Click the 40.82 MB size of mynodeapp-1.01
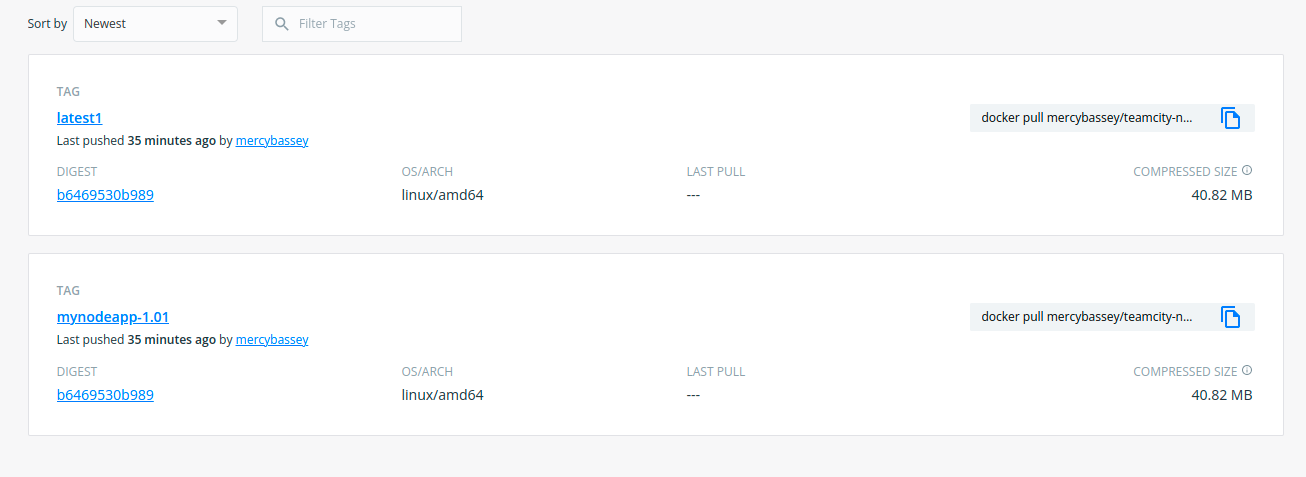 coord(1222,395)
